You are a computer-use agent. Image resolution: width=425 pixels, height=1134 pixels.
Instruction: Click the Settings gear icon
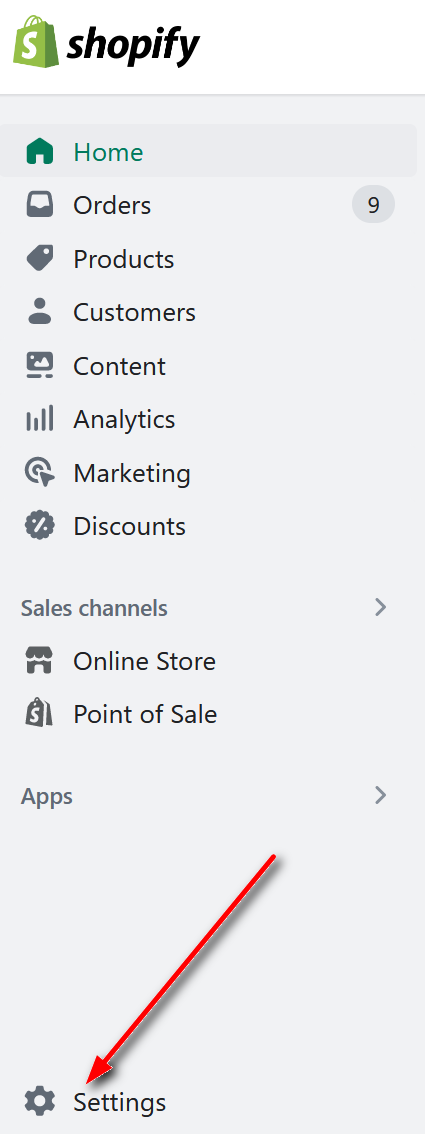click(x=40, y=1102)
